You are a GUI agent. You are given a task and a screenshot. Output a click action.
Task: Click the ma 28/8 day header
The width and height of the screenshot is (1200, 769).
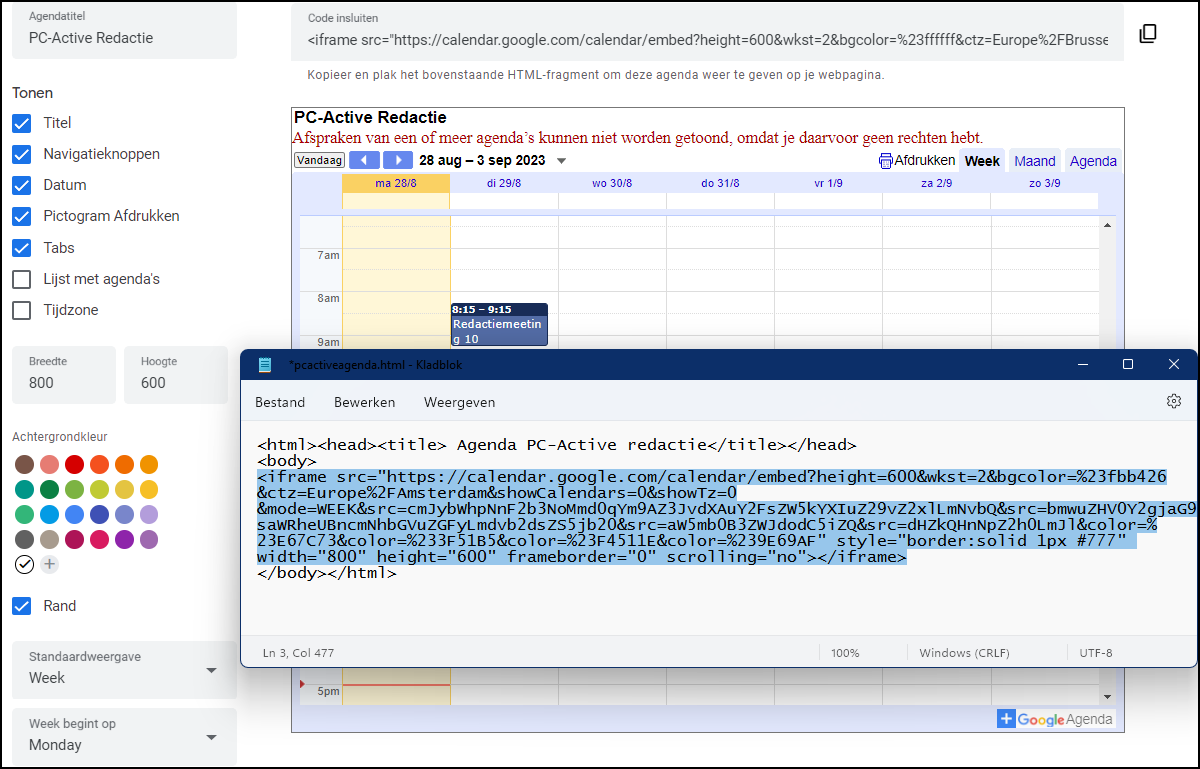pos(396,183)
